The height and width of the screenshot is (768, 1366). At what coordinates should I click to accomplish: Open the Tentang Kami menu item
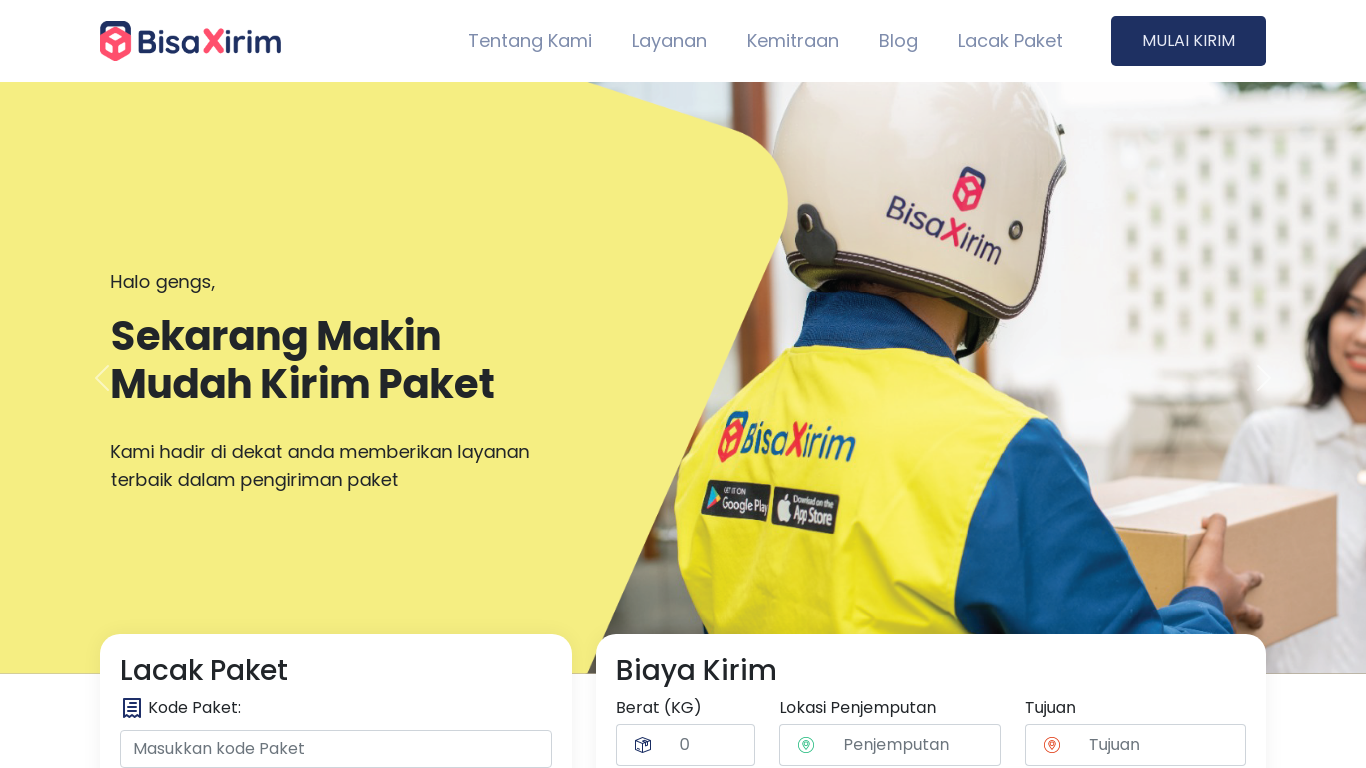coord(530,41)
